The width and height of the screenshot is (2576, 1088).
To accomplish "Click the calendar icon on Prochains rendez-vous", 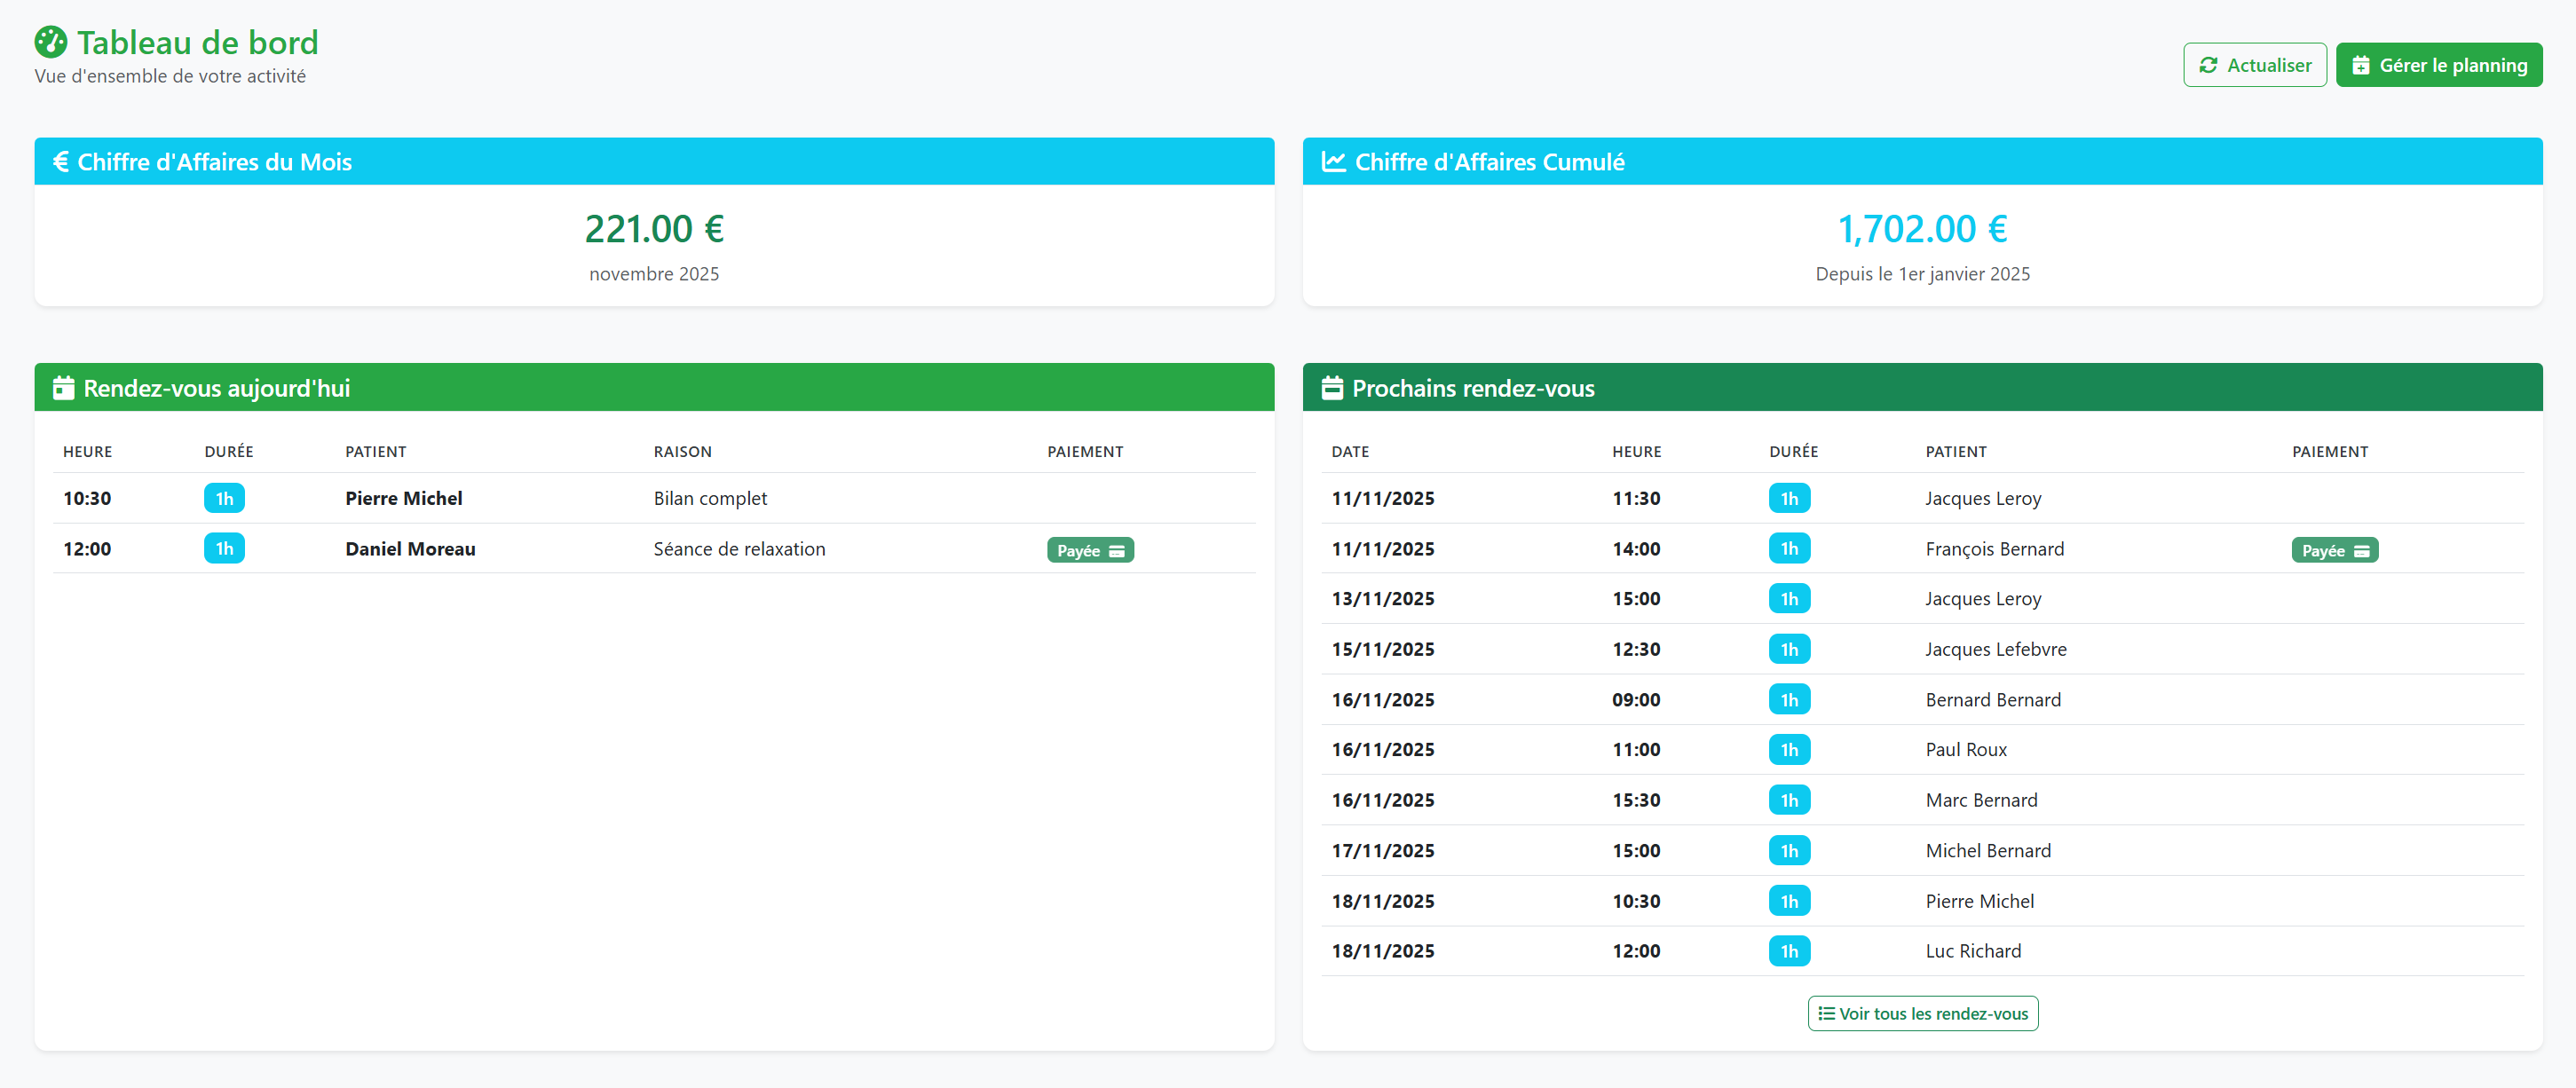I will [1332, 387].
